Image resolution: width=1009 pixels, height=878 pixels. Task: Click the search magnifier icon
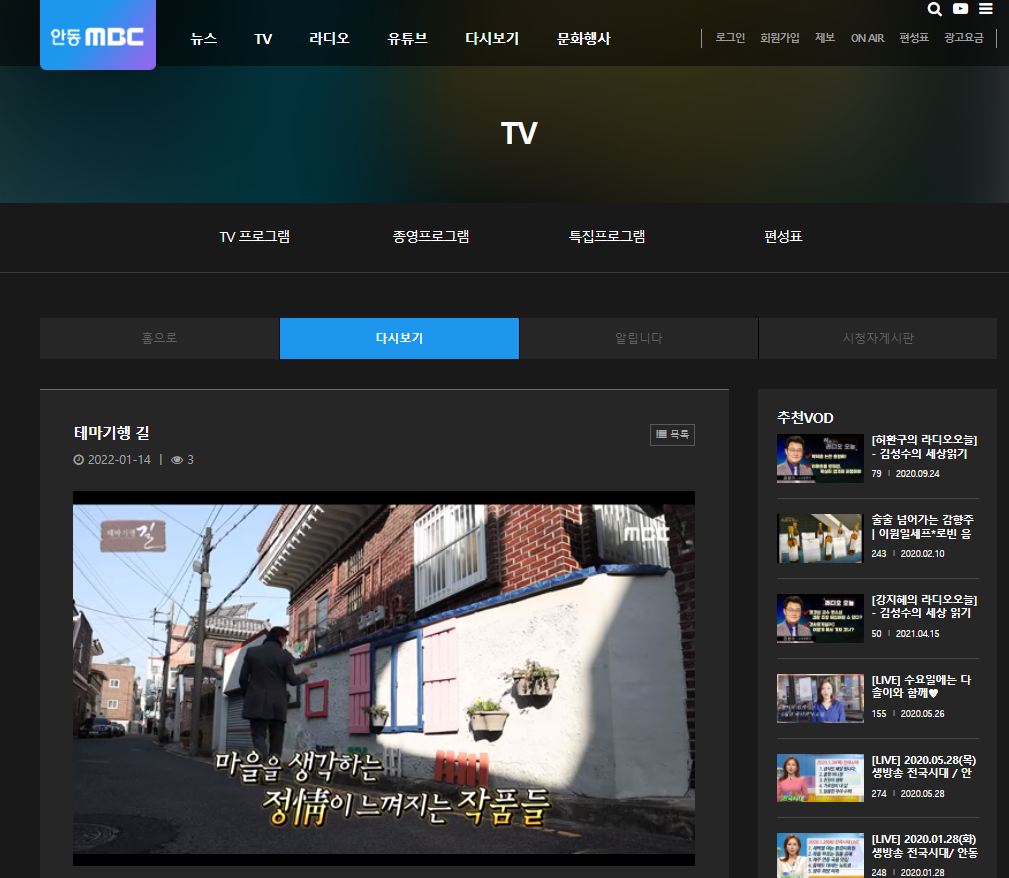935,9
